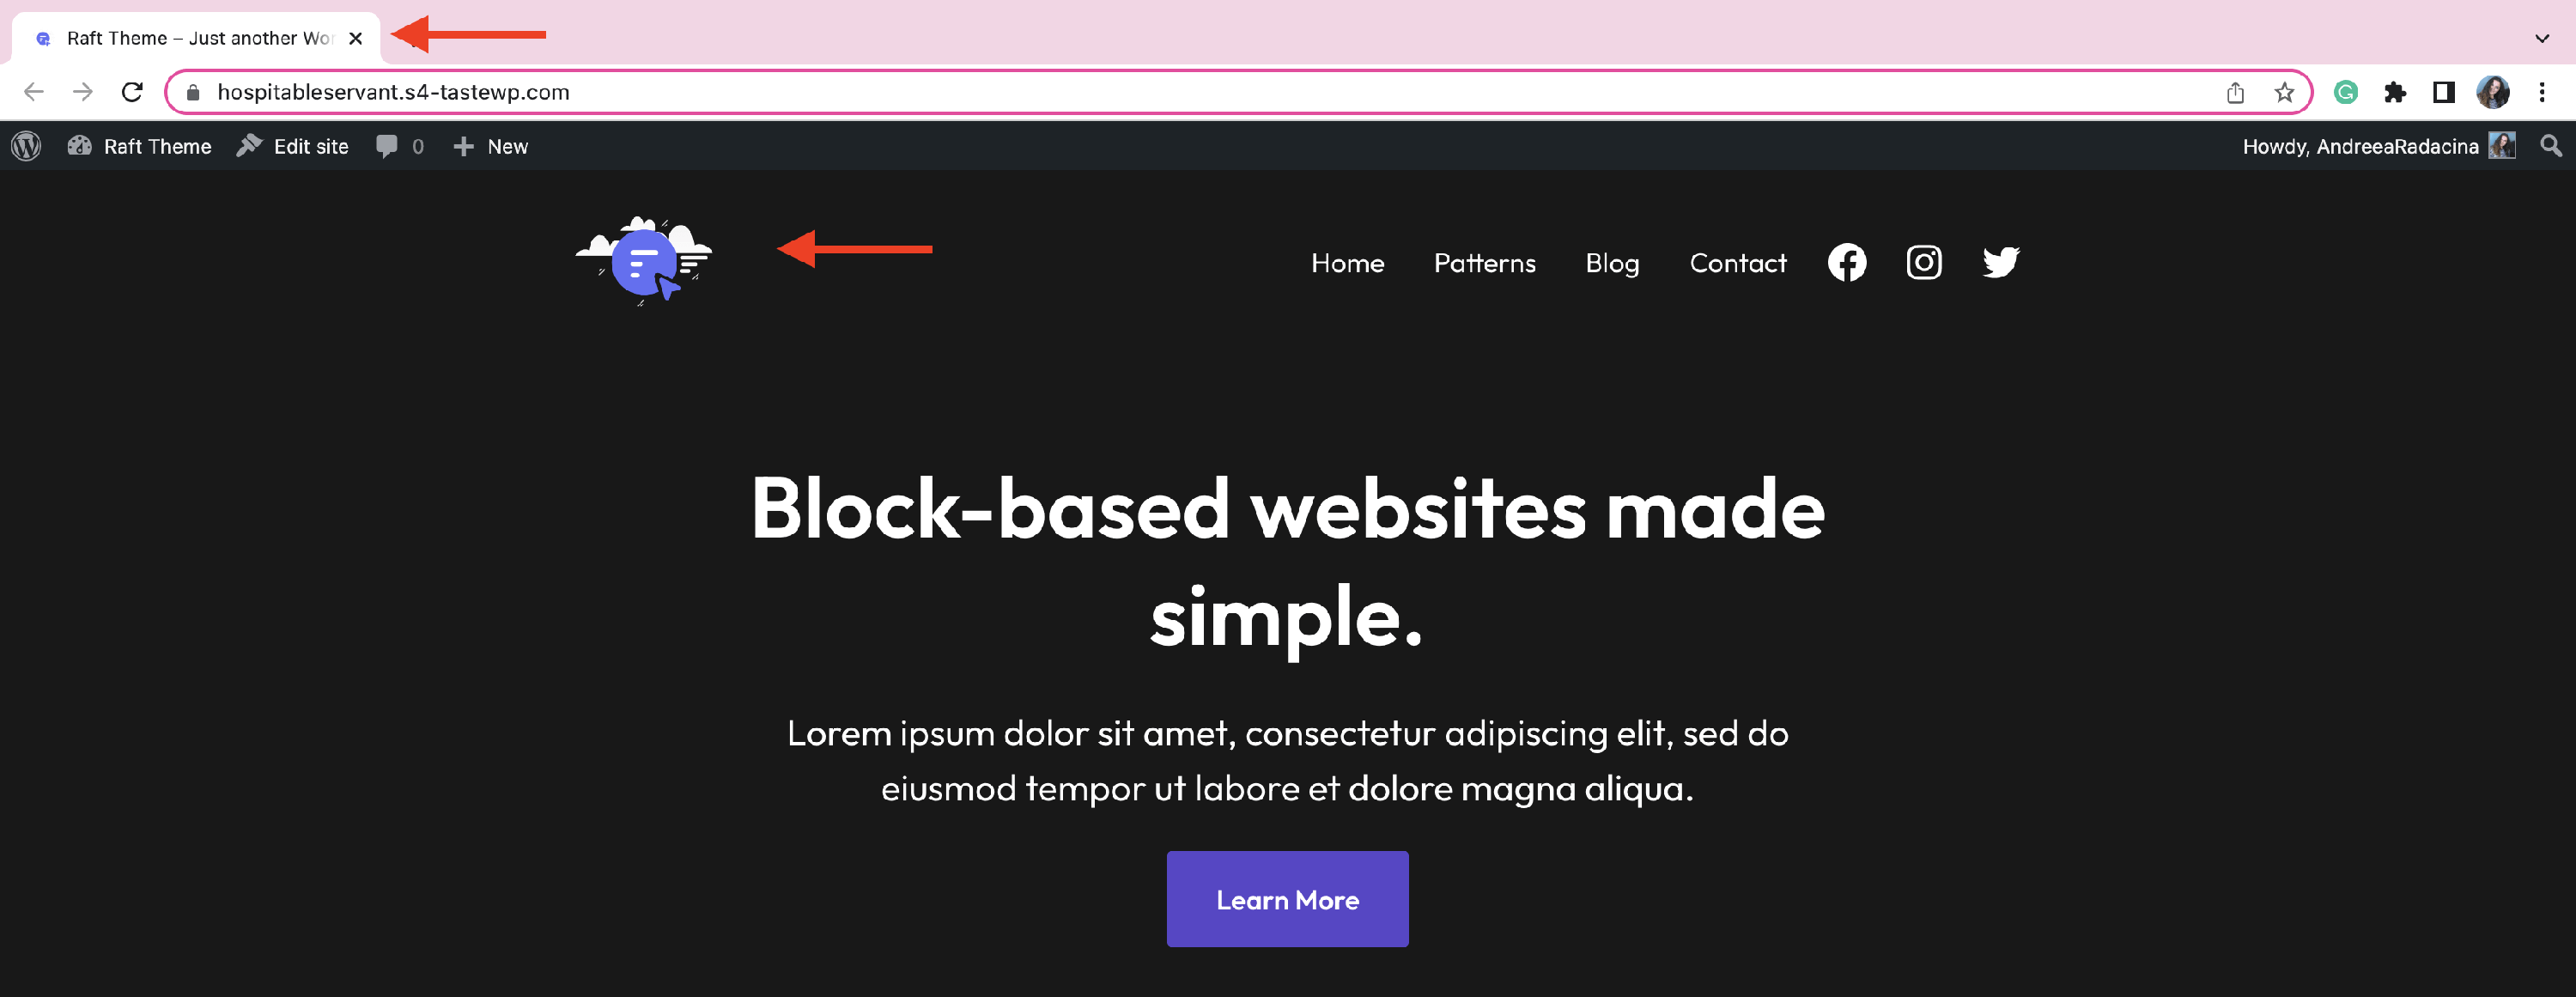Click the Grammarly extension icon

pos(2346,93)
